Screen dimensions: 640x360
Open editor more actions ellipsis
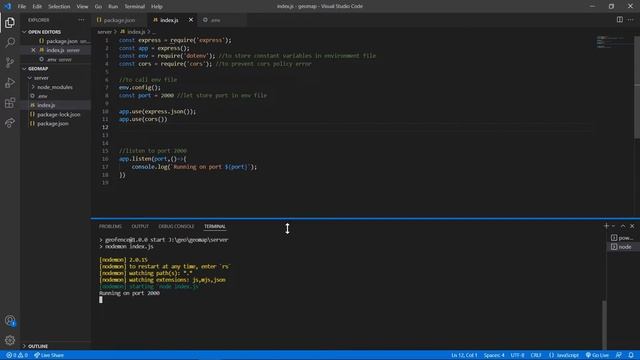click(x=631, y=20)
